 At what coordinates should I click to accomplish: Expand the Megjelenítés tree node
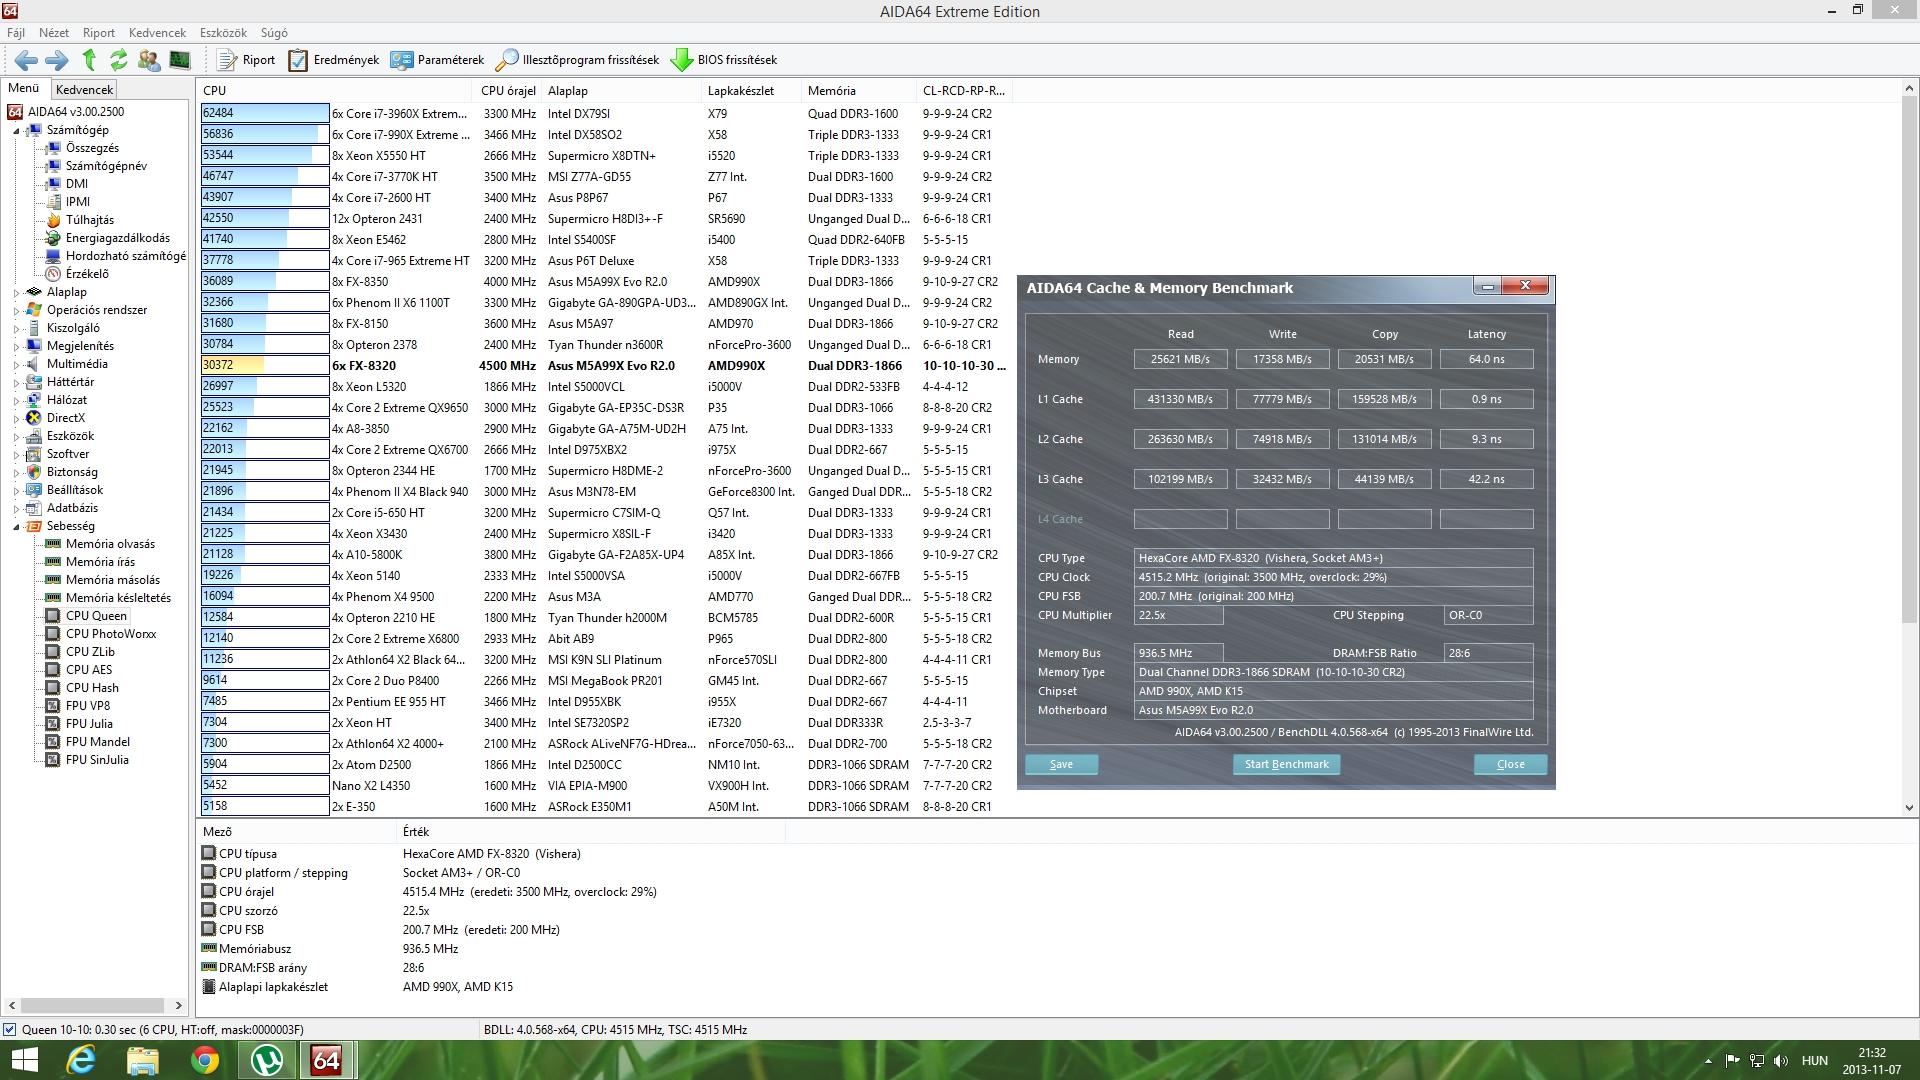(x=17, y=347)
